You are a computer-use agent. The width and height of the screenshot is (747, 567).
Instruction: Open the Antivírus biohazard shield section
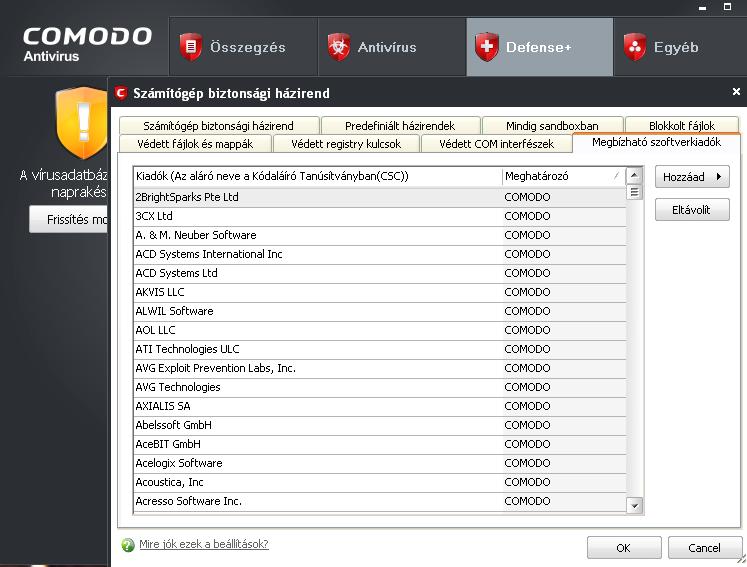392,47
